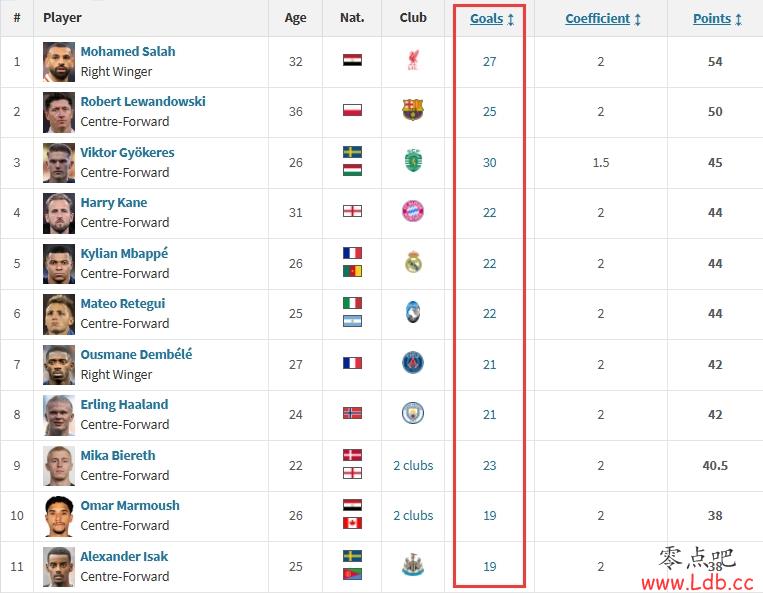Click Harry Kane's player photo thumbnail

coord(59,213)
